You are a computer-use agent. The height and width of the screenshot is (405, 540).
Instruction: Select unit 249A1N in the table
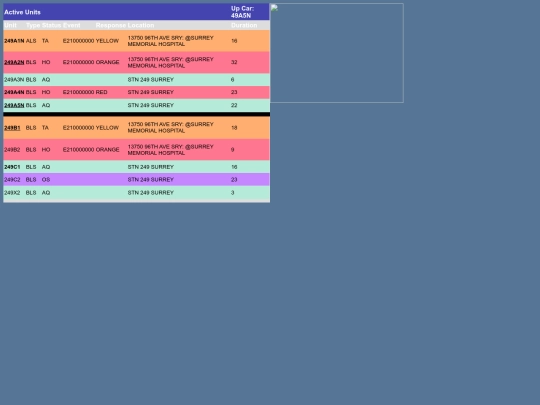[14, 41]
